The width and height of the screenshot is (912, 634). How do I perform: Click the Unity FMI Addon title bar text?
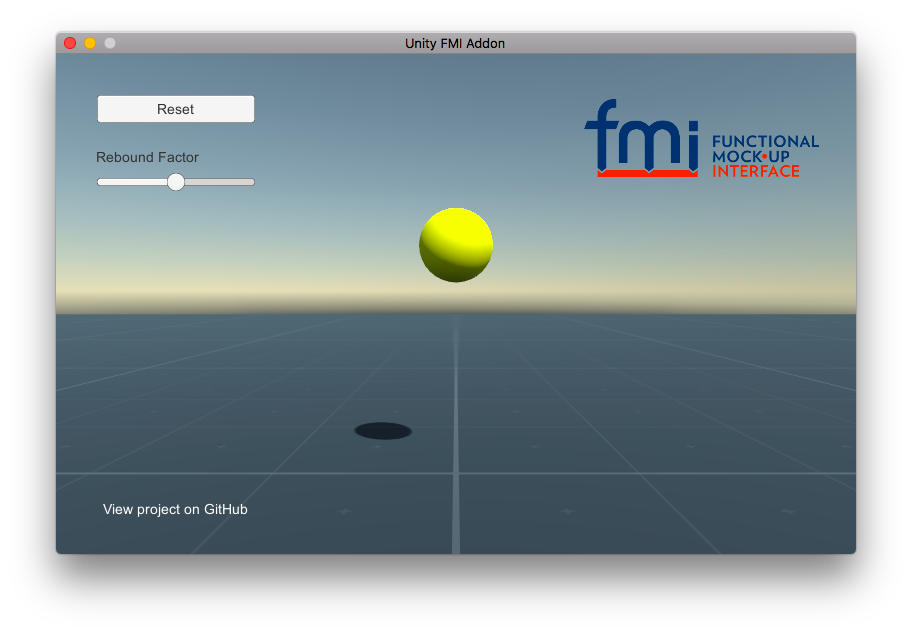455,43
